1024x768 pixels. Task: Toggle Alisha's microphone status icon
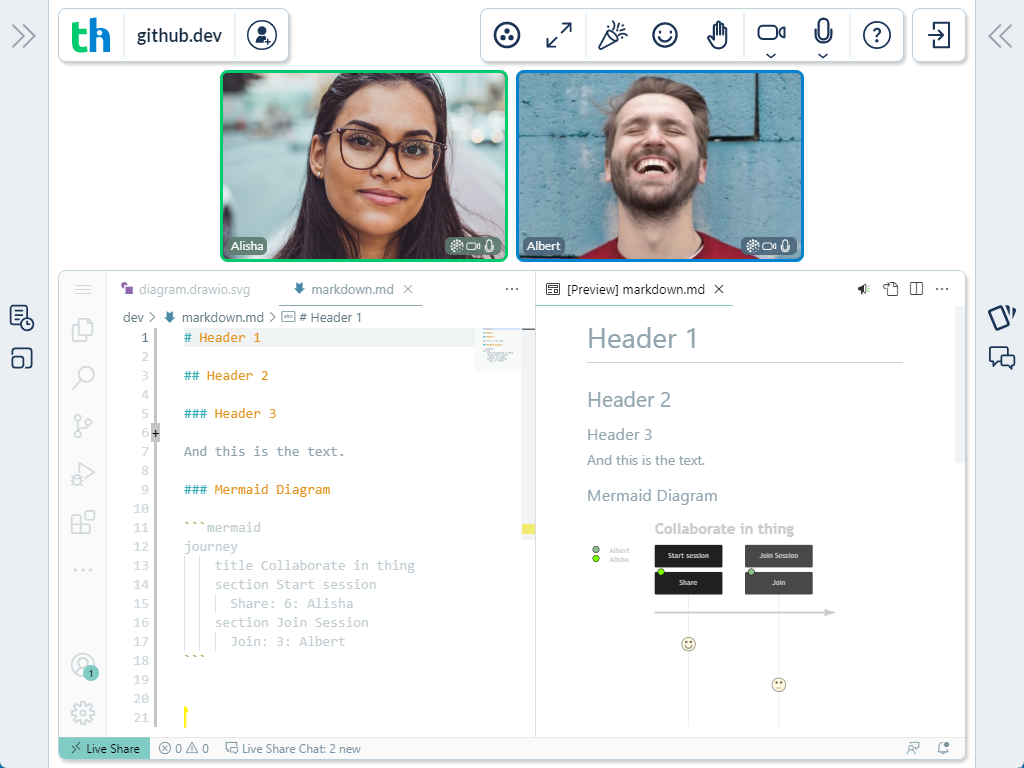489,246
